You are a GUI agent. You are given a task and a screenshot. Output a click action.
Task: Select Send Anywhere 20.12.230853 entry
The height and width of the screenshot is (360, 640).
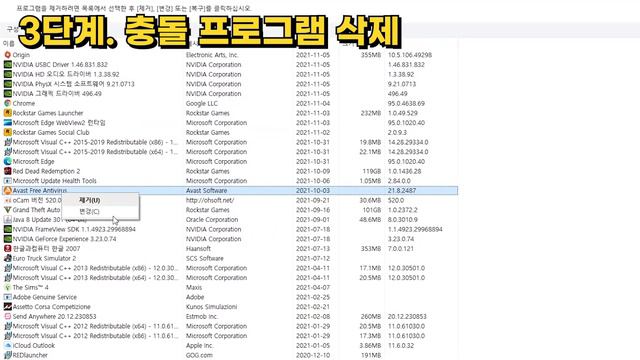click(x=54, y=316)
